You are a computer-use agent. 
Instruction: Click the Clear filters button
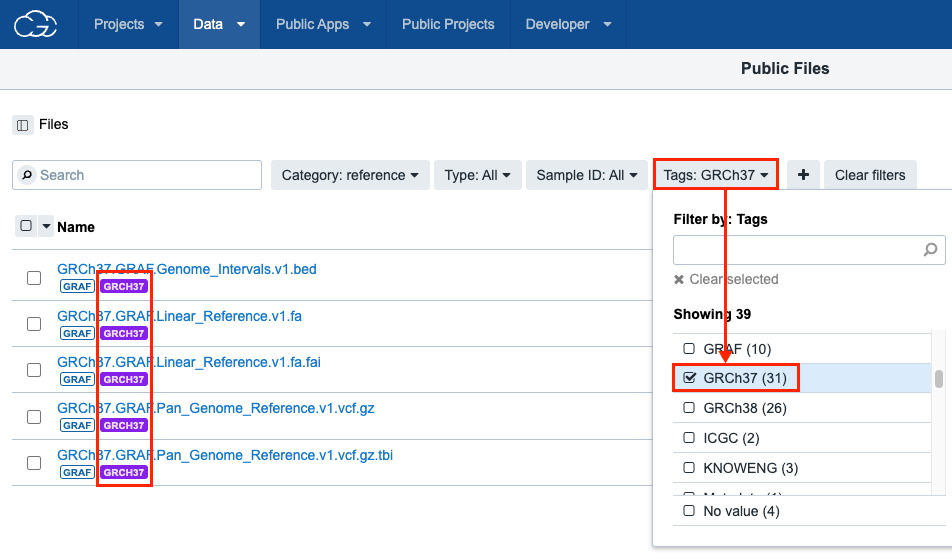pos(870,175)
